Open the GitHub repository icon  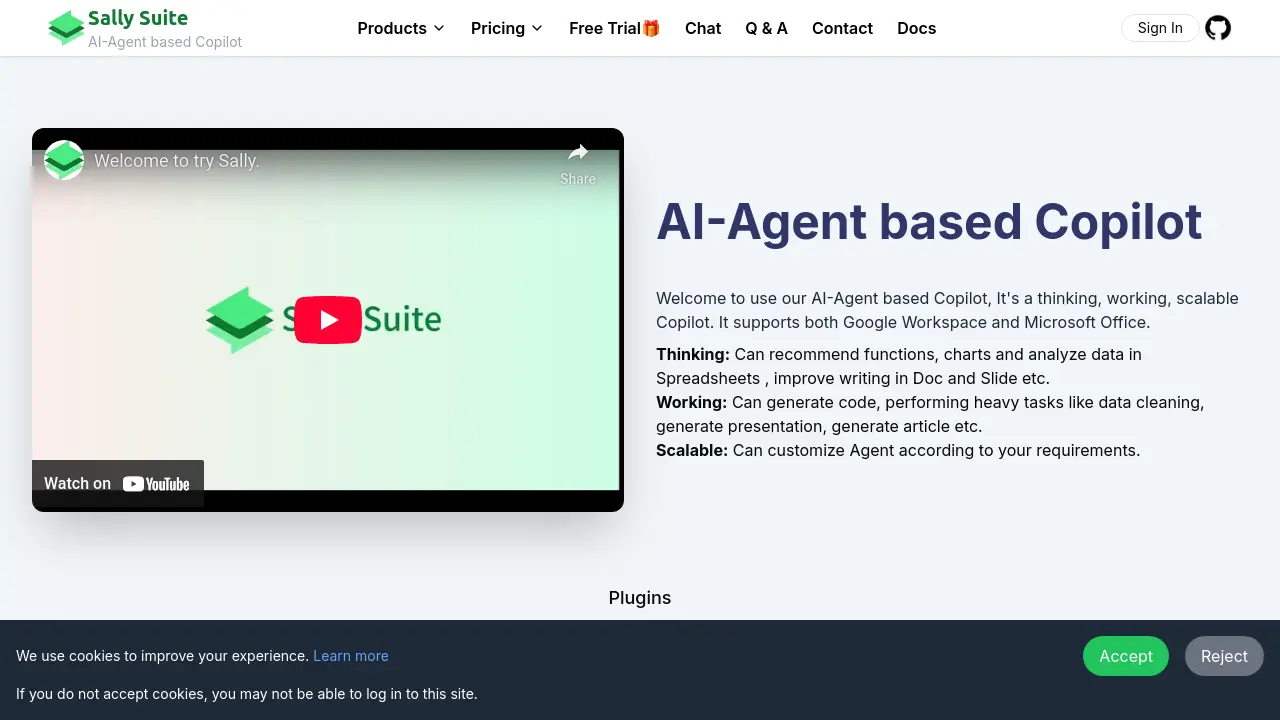(1218, 28)
